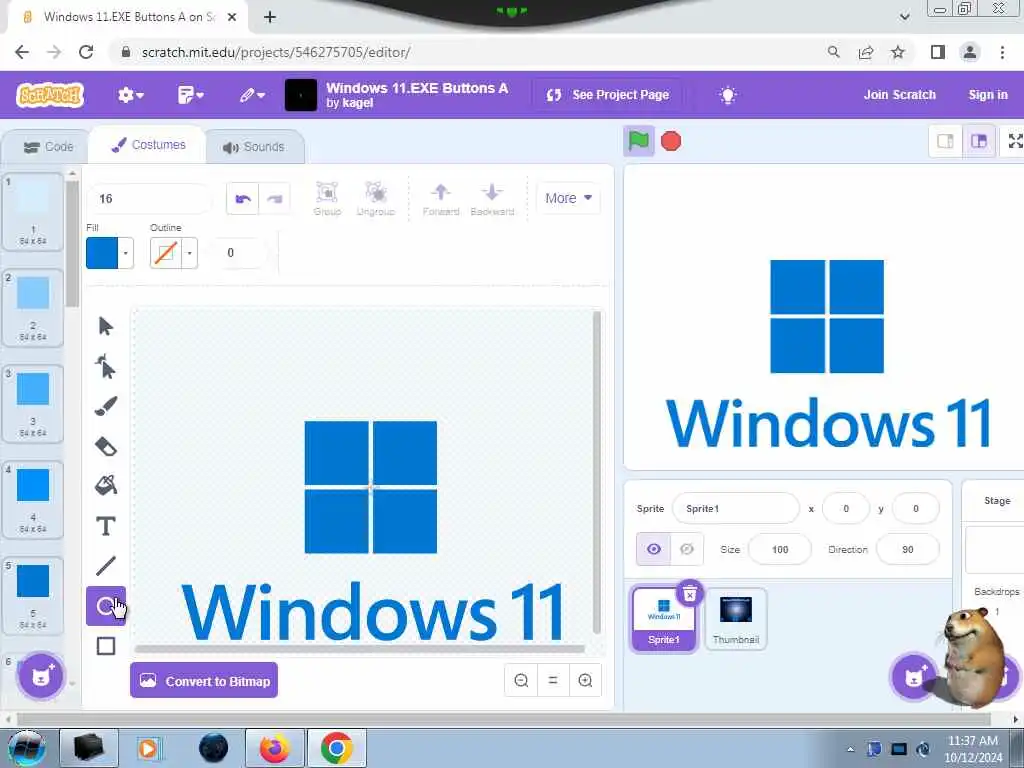Click the Chrome taskbar icon
Screen dimensions: 1024x768
tap(336, 748)
